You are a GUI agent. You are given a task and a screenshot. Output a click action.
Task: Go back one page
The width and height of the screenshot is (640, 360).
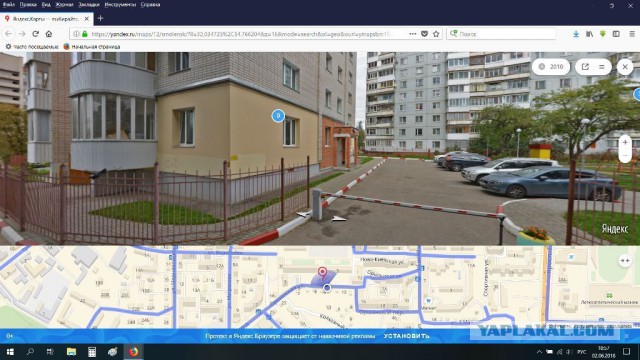point(9,34)
